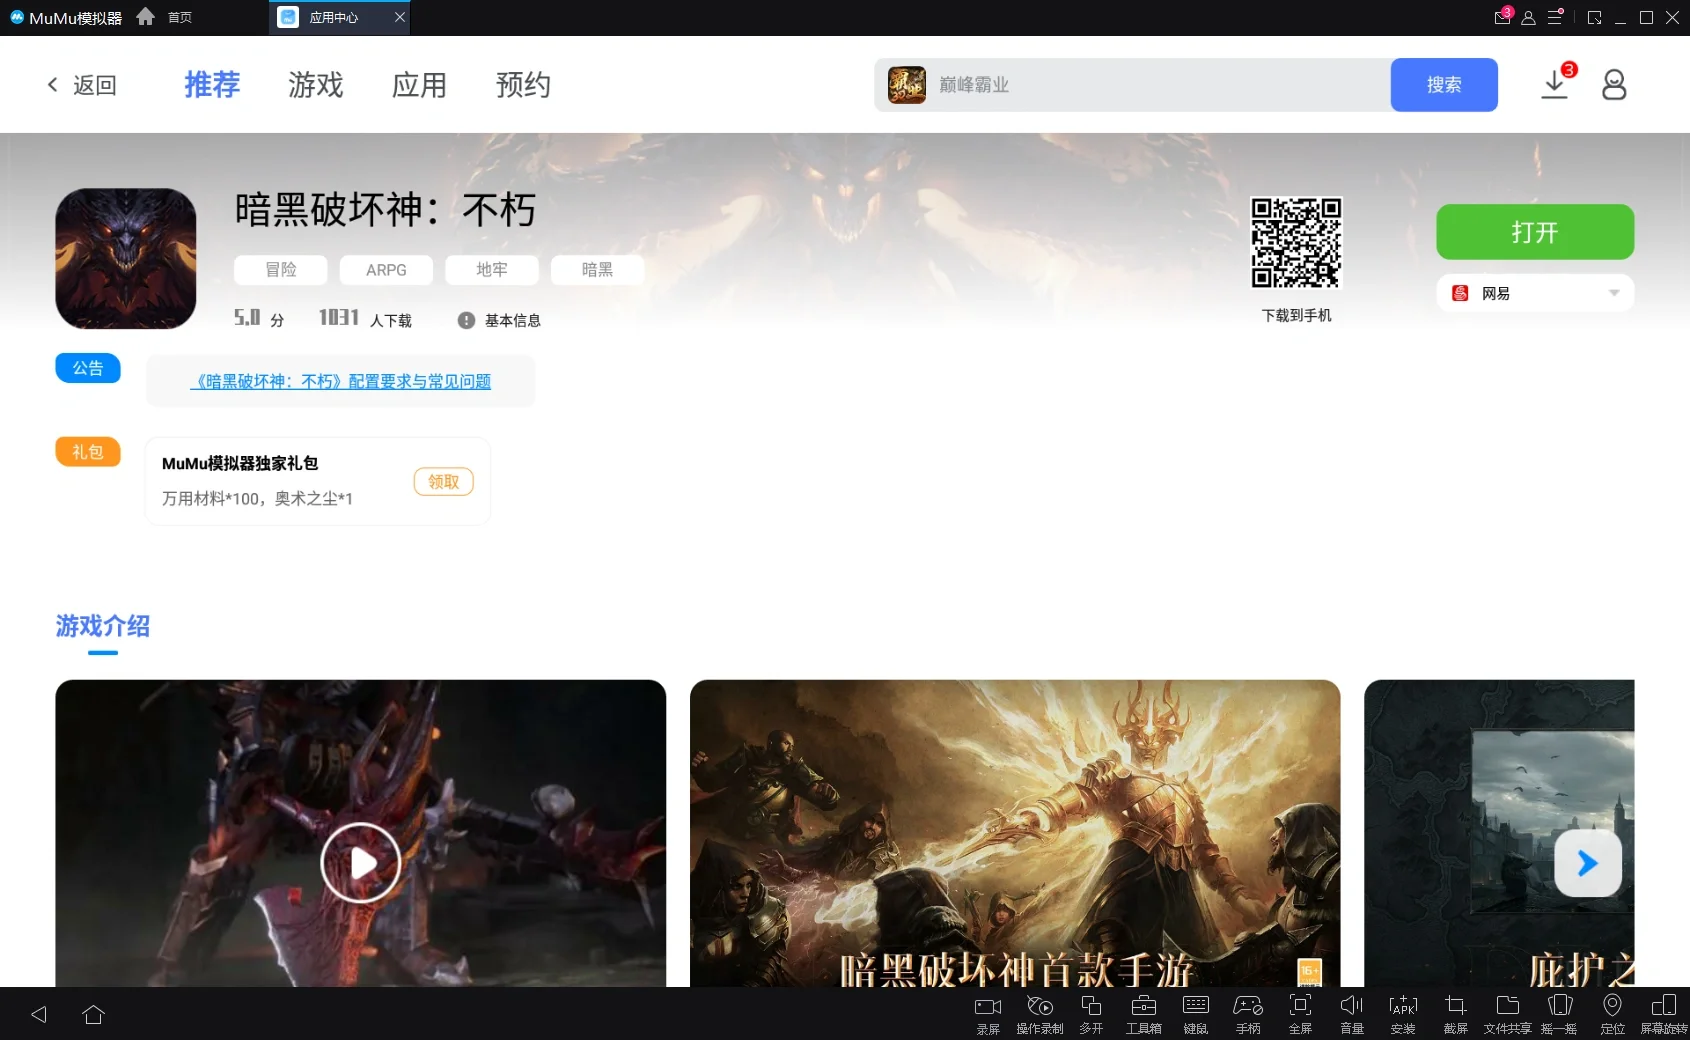Click the mini-window mode icon in title bar
The width and height of the screenshot is (1690, 1040).
coord(1595,18)
